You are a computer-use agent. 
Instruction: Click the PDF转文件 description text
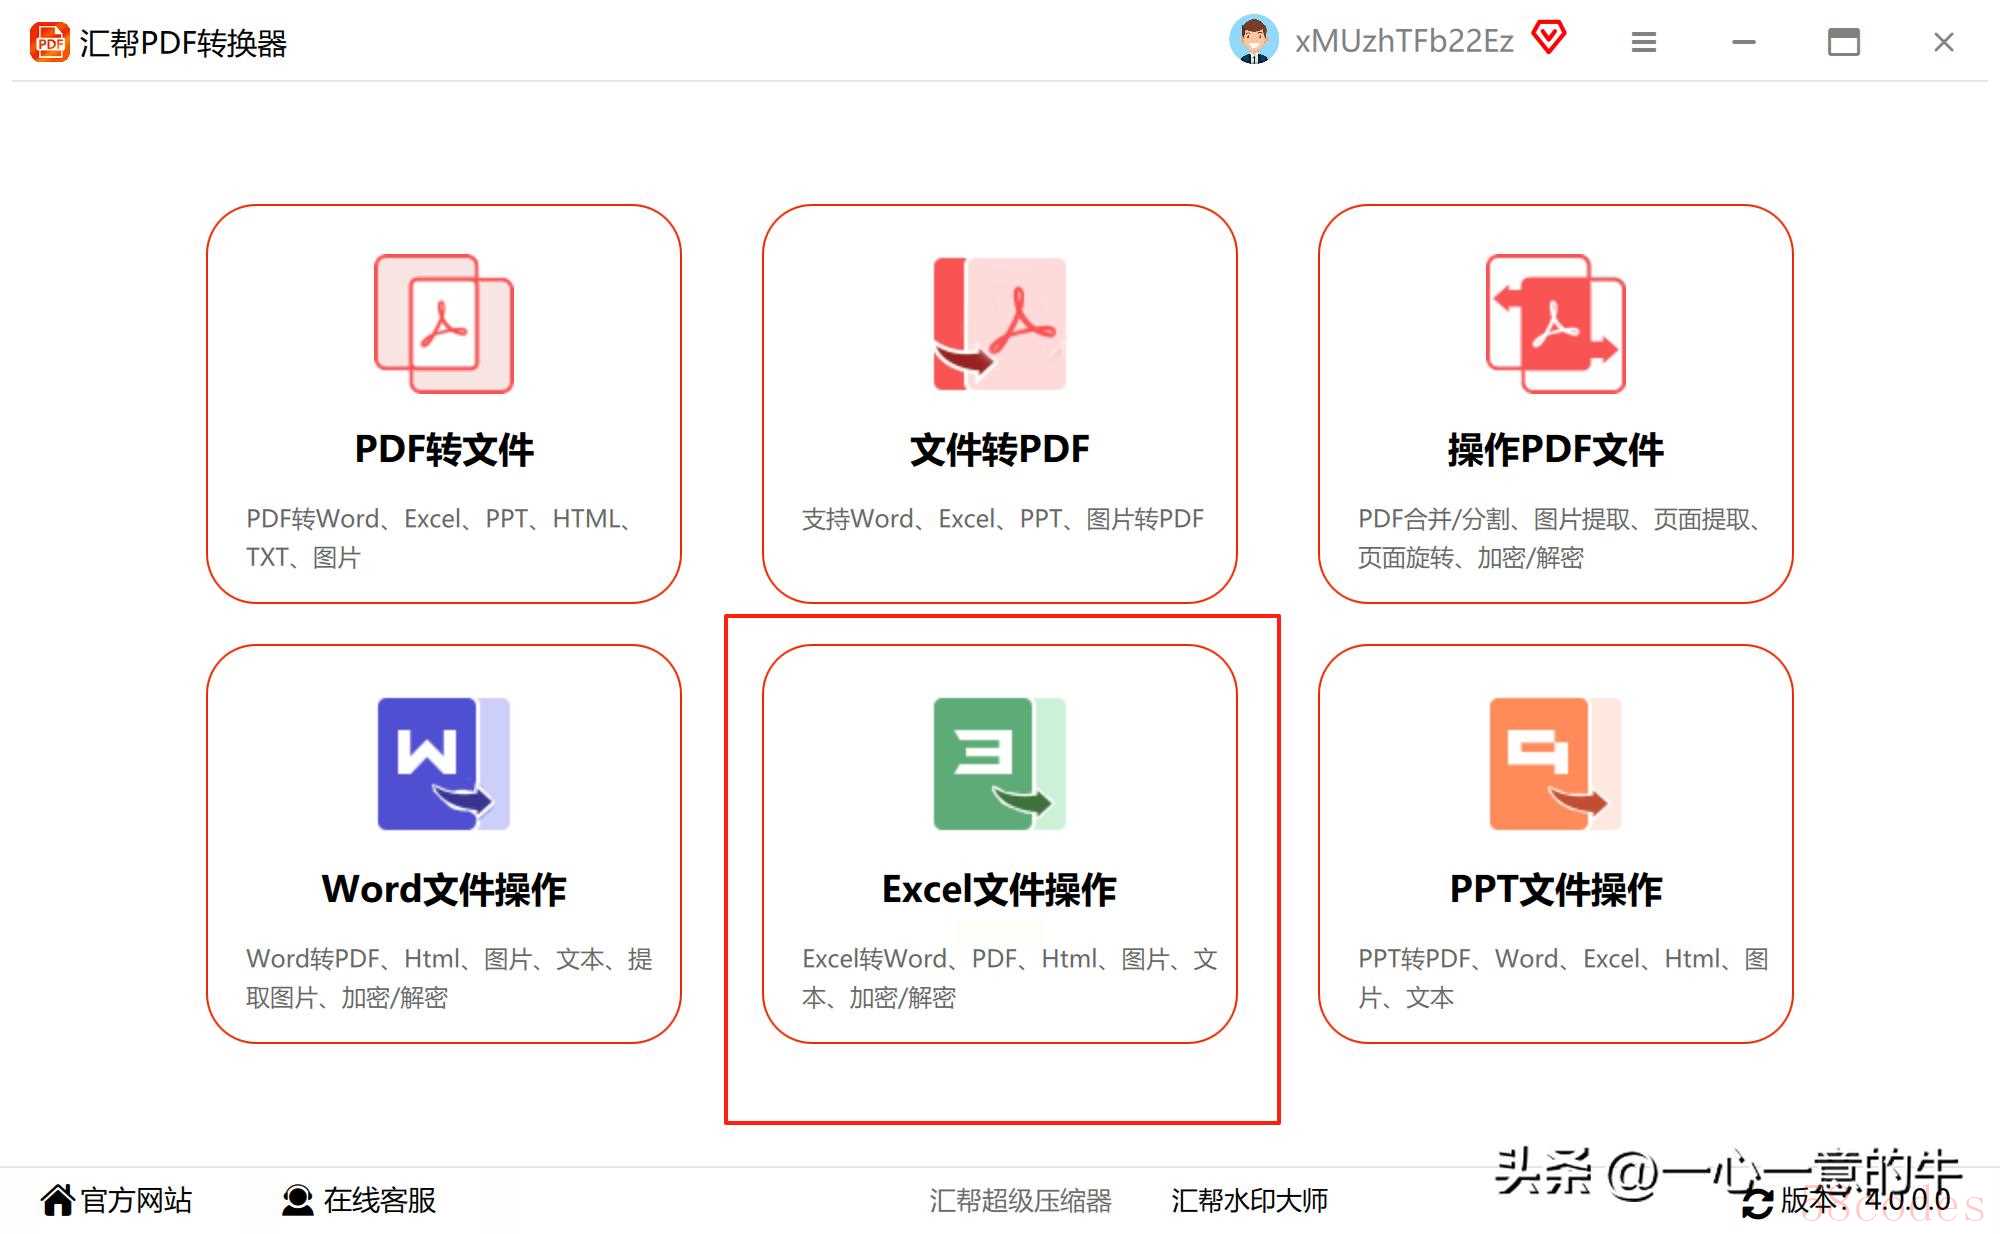coord(440,537)
